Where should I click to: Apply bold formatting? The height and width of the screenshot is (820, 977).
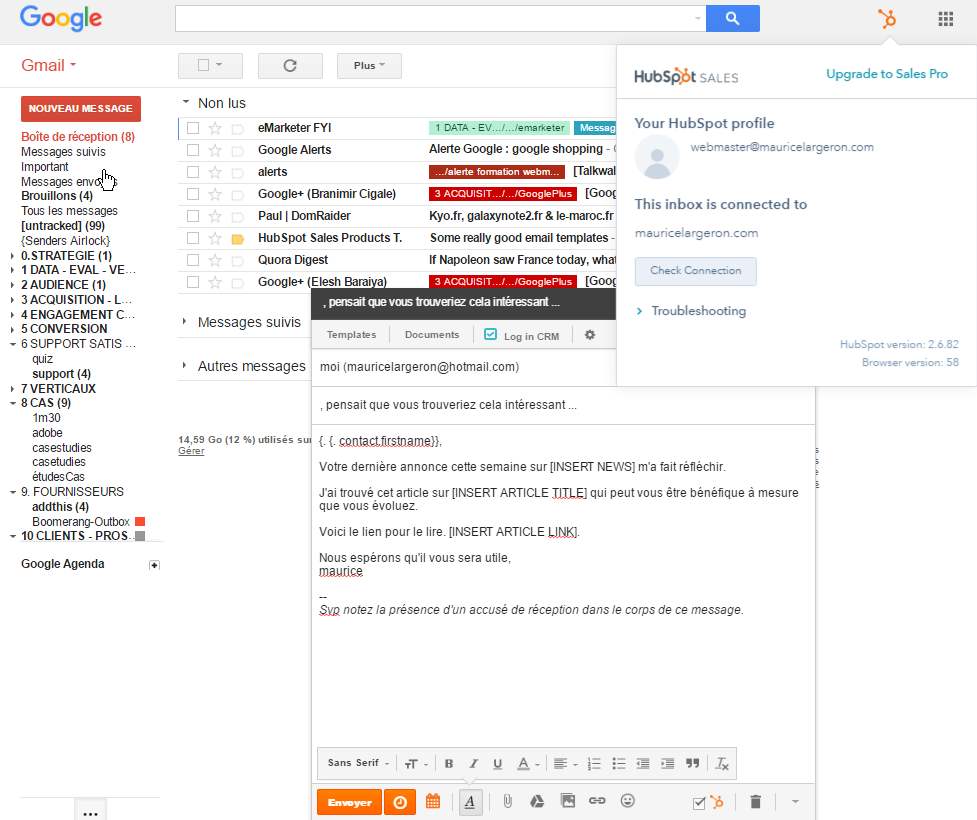449,764
